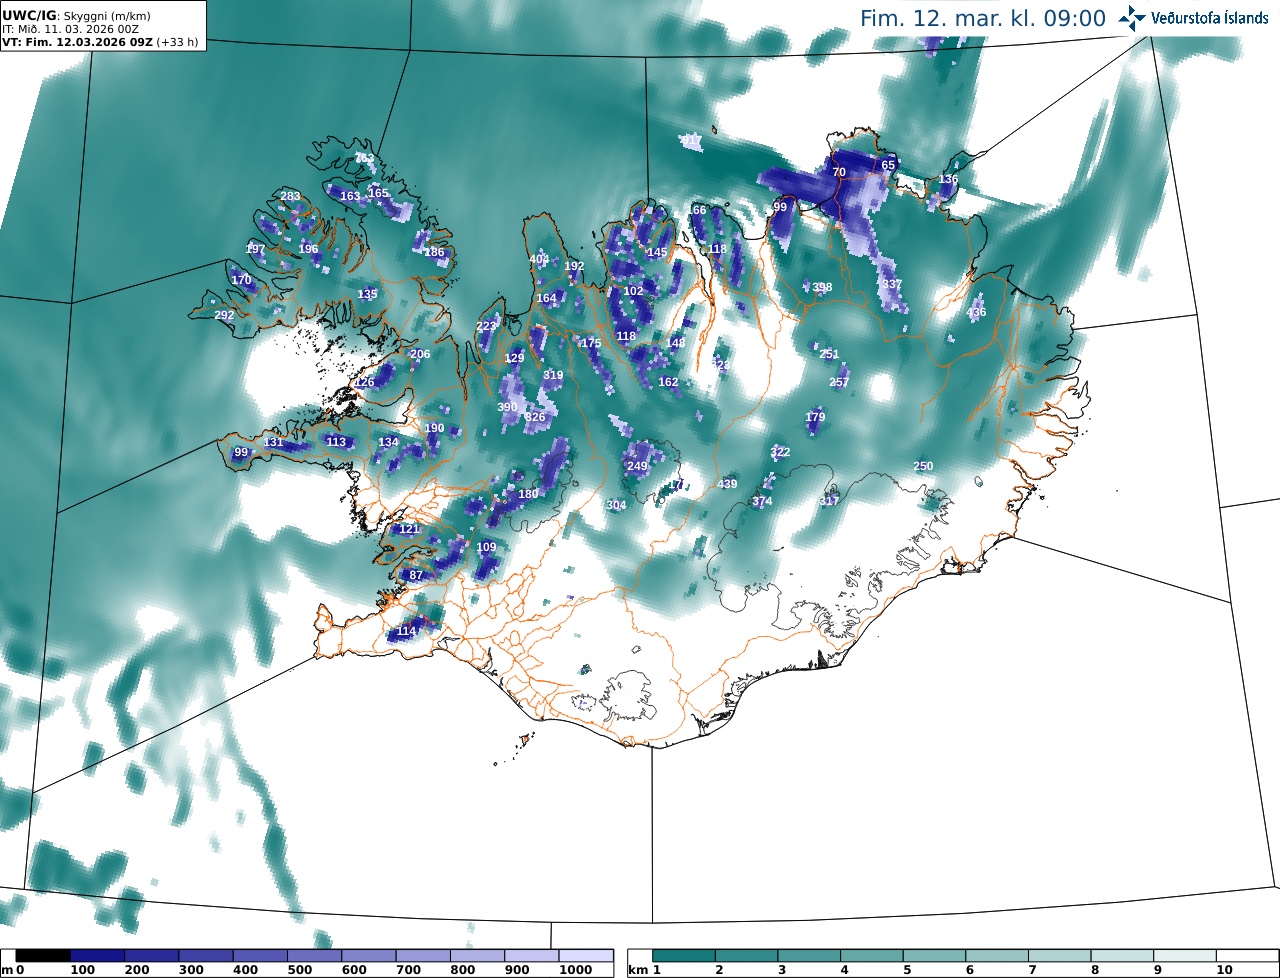The width and height of the screenshot is (1280, 978).
Task: Click the visibility value 439
Action: point(727,484)
